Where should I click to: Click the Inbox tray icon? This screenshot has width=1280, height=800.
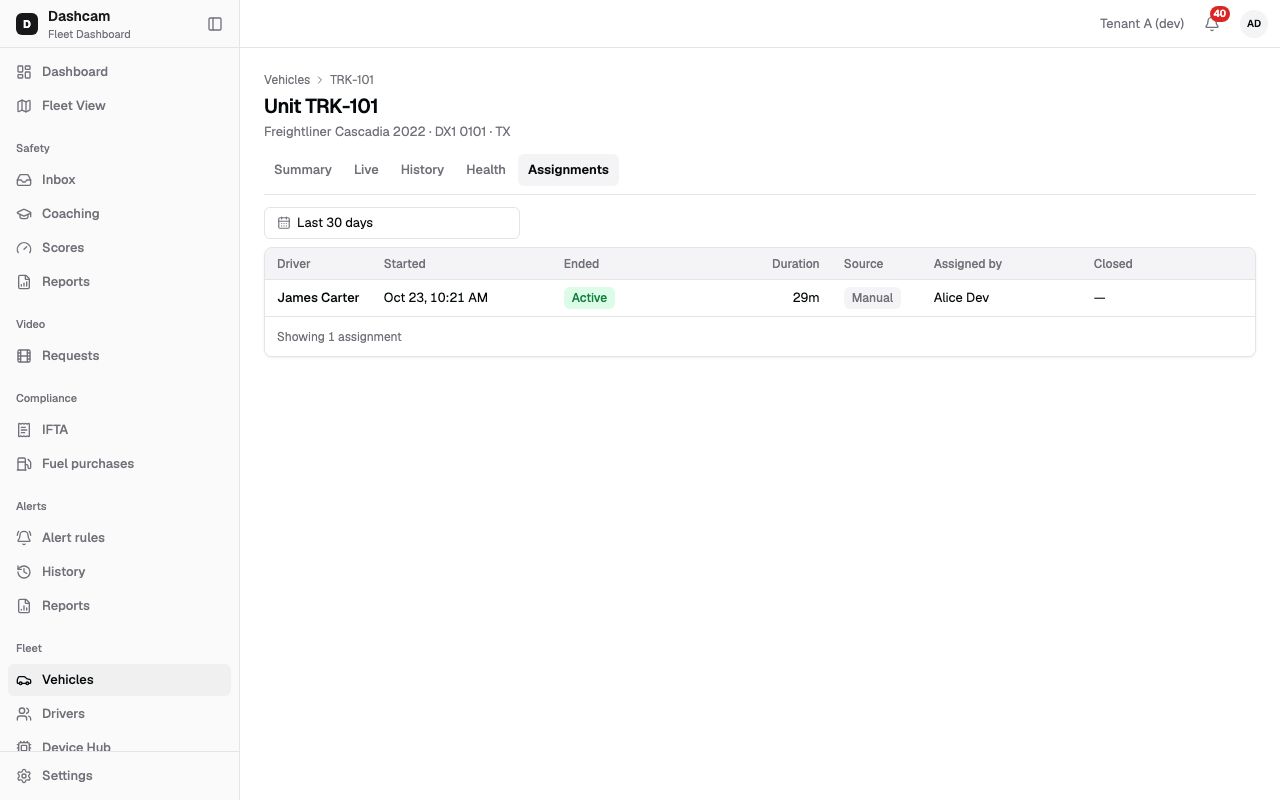(24, 180)
